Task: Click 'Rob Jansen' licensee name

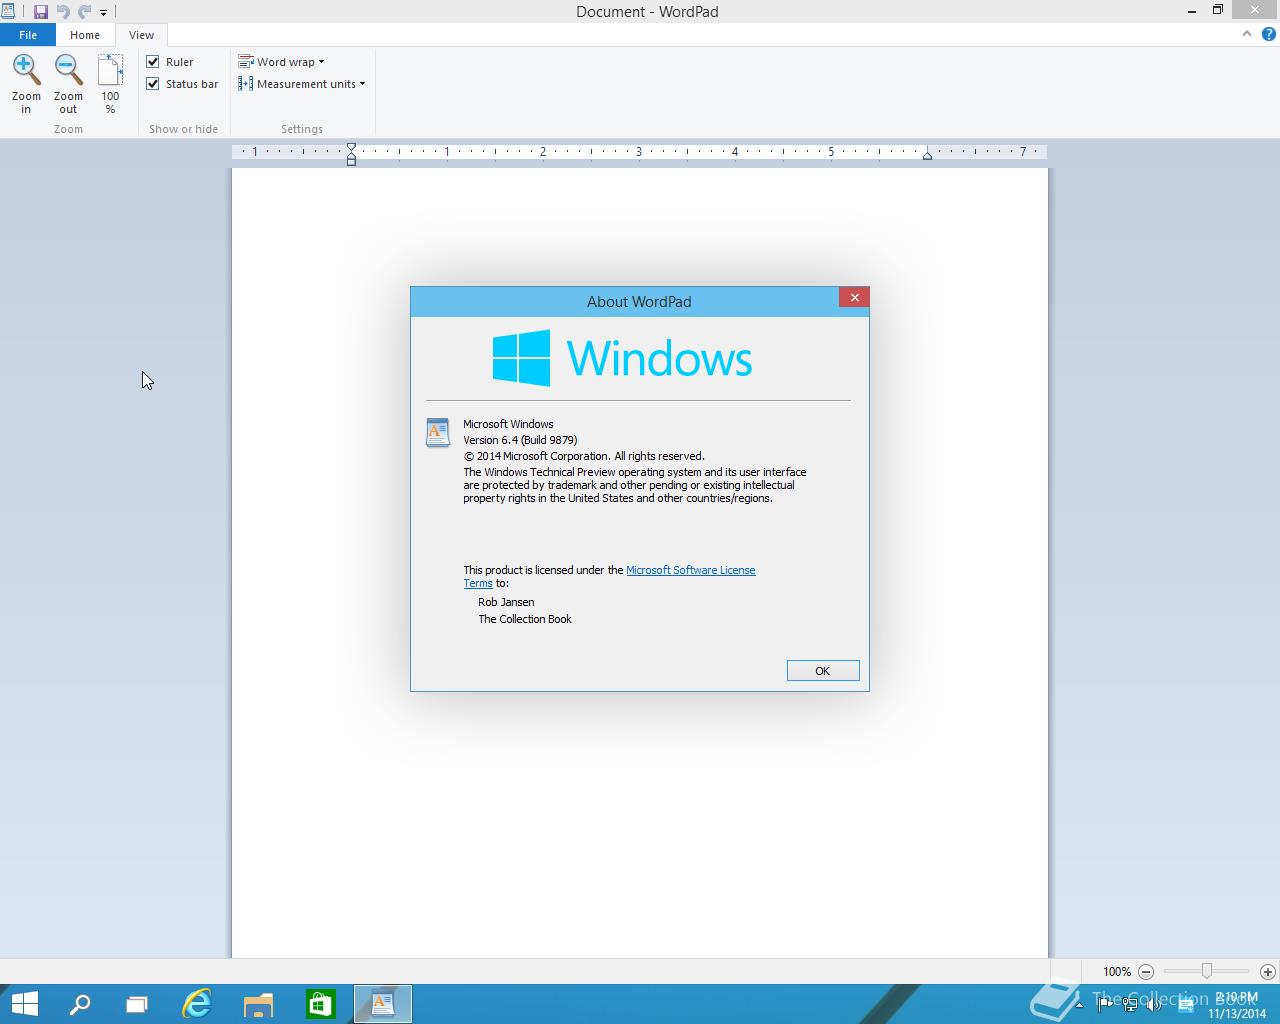Action: 506,602
